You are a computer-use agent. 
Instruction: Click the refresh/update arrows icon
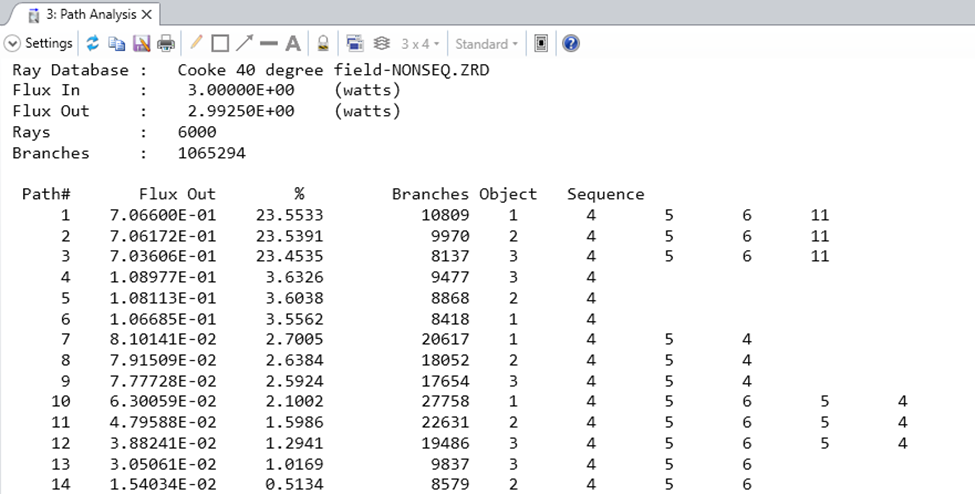[x=93, y=44]
